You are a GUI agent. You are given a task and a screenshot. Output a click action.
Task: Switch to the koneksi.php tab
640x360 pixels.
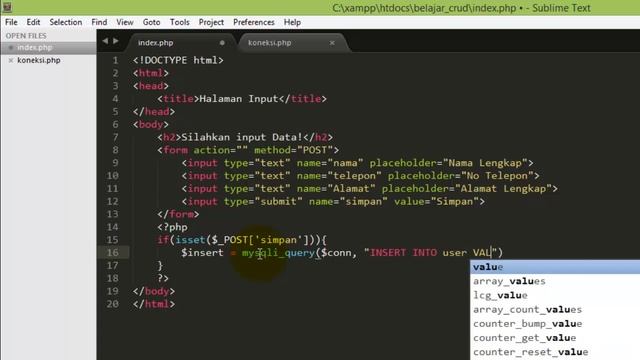[292, 42]
